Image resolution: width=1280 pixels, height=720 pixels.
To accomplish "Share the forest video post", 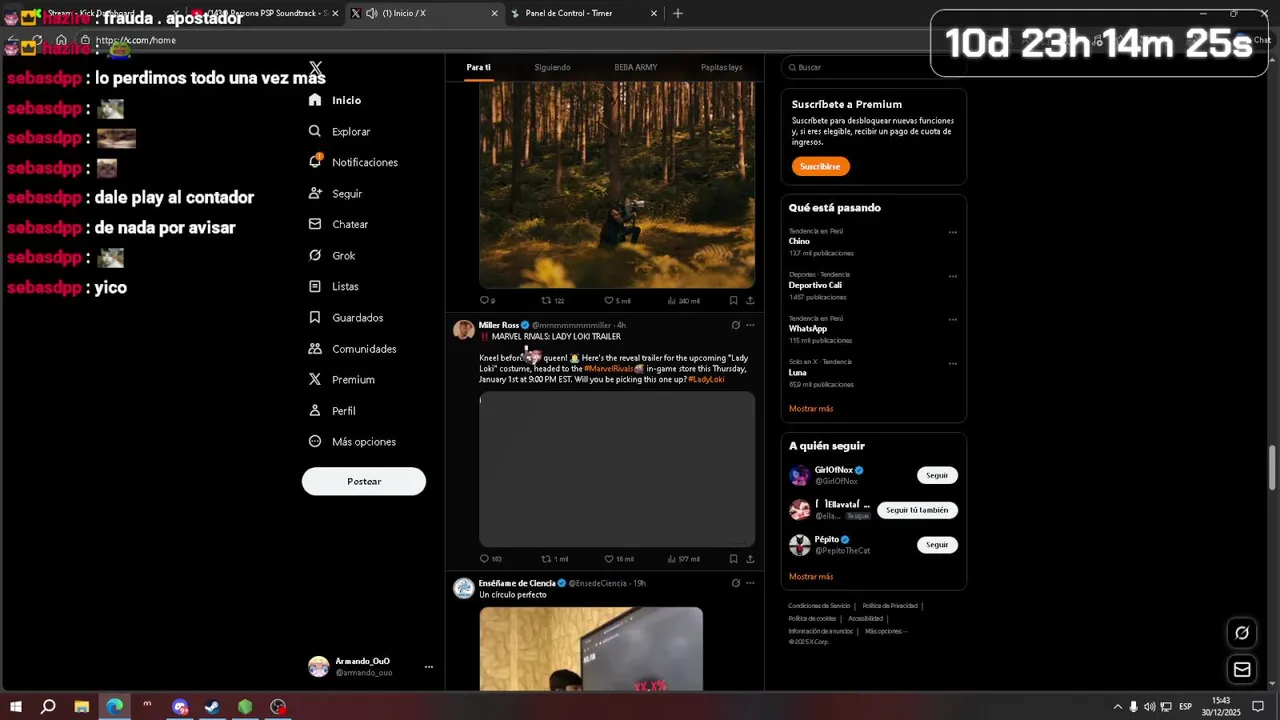I will click(x=750, y=300).
